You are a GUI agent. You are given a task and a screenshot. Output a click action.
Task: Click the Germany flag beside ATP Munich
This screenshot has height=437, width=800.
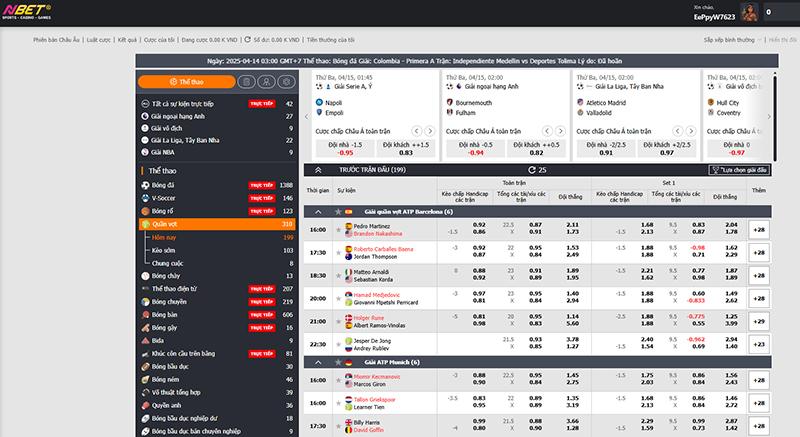pos(348,362)
